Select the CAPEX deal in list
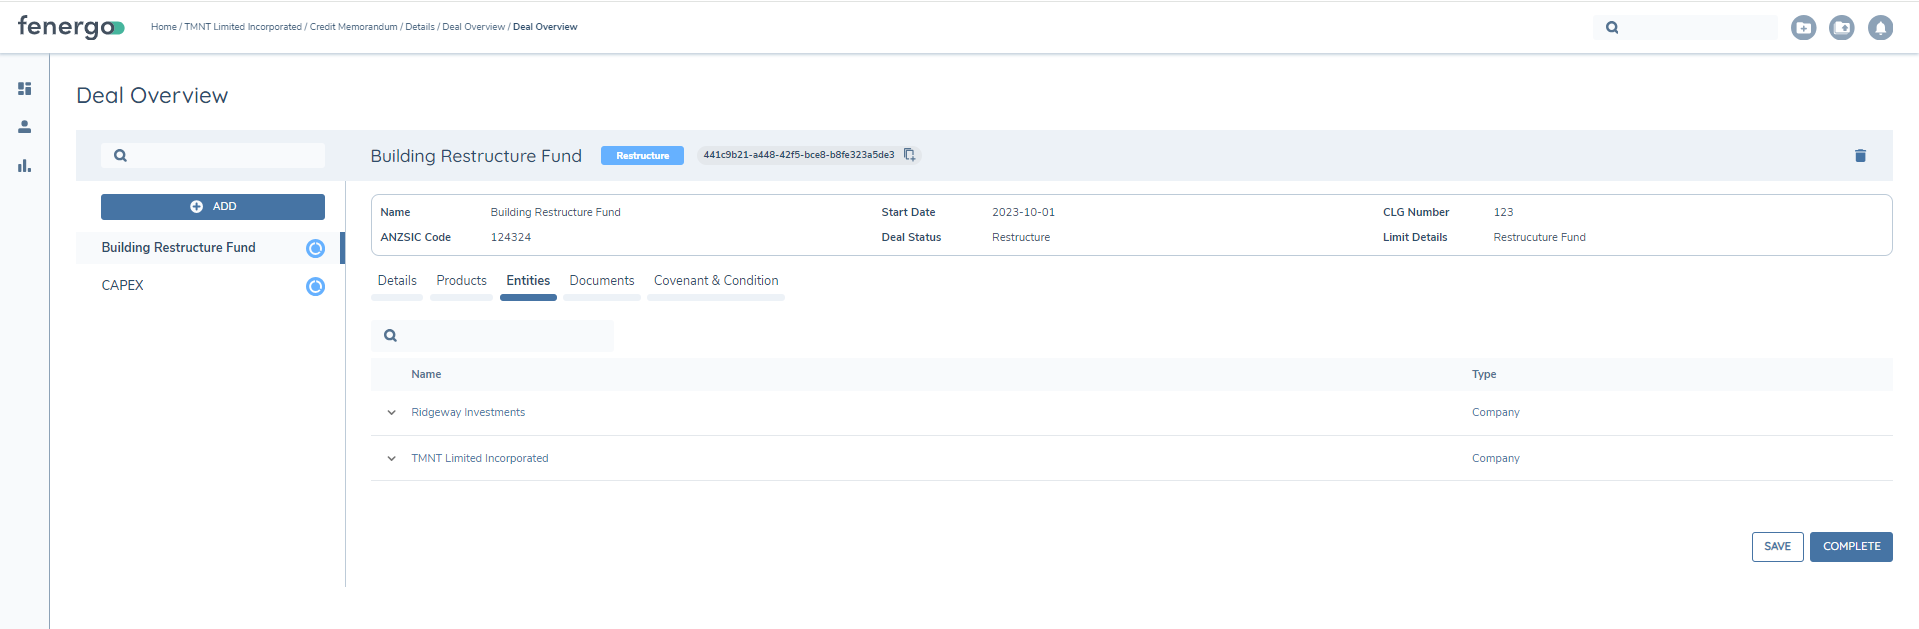This screenshot has height=629, width=1919. (123, 286)
